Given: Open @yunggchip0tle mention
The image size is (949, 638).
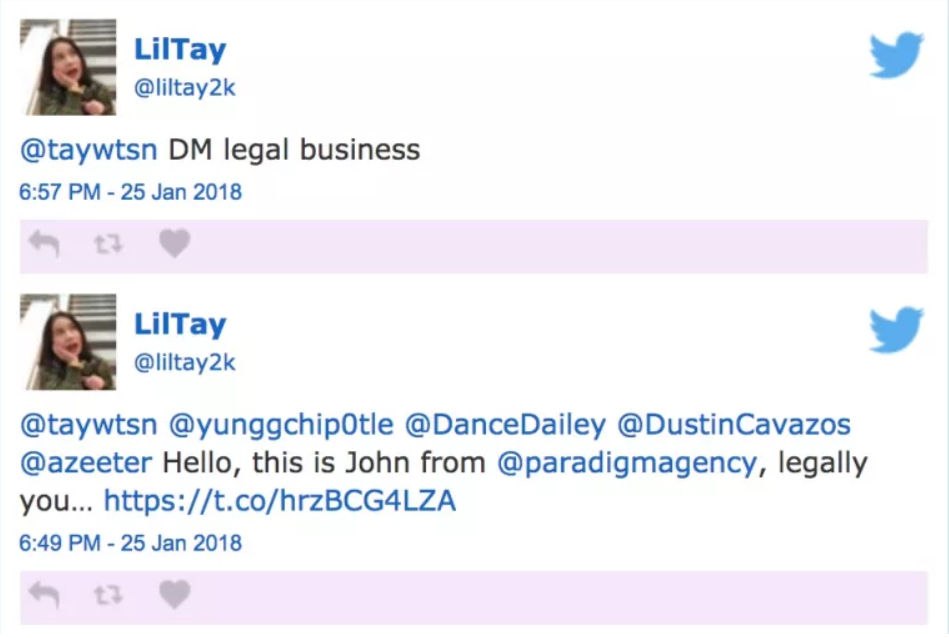Looking at the screenshot, I should pos(281,425).
